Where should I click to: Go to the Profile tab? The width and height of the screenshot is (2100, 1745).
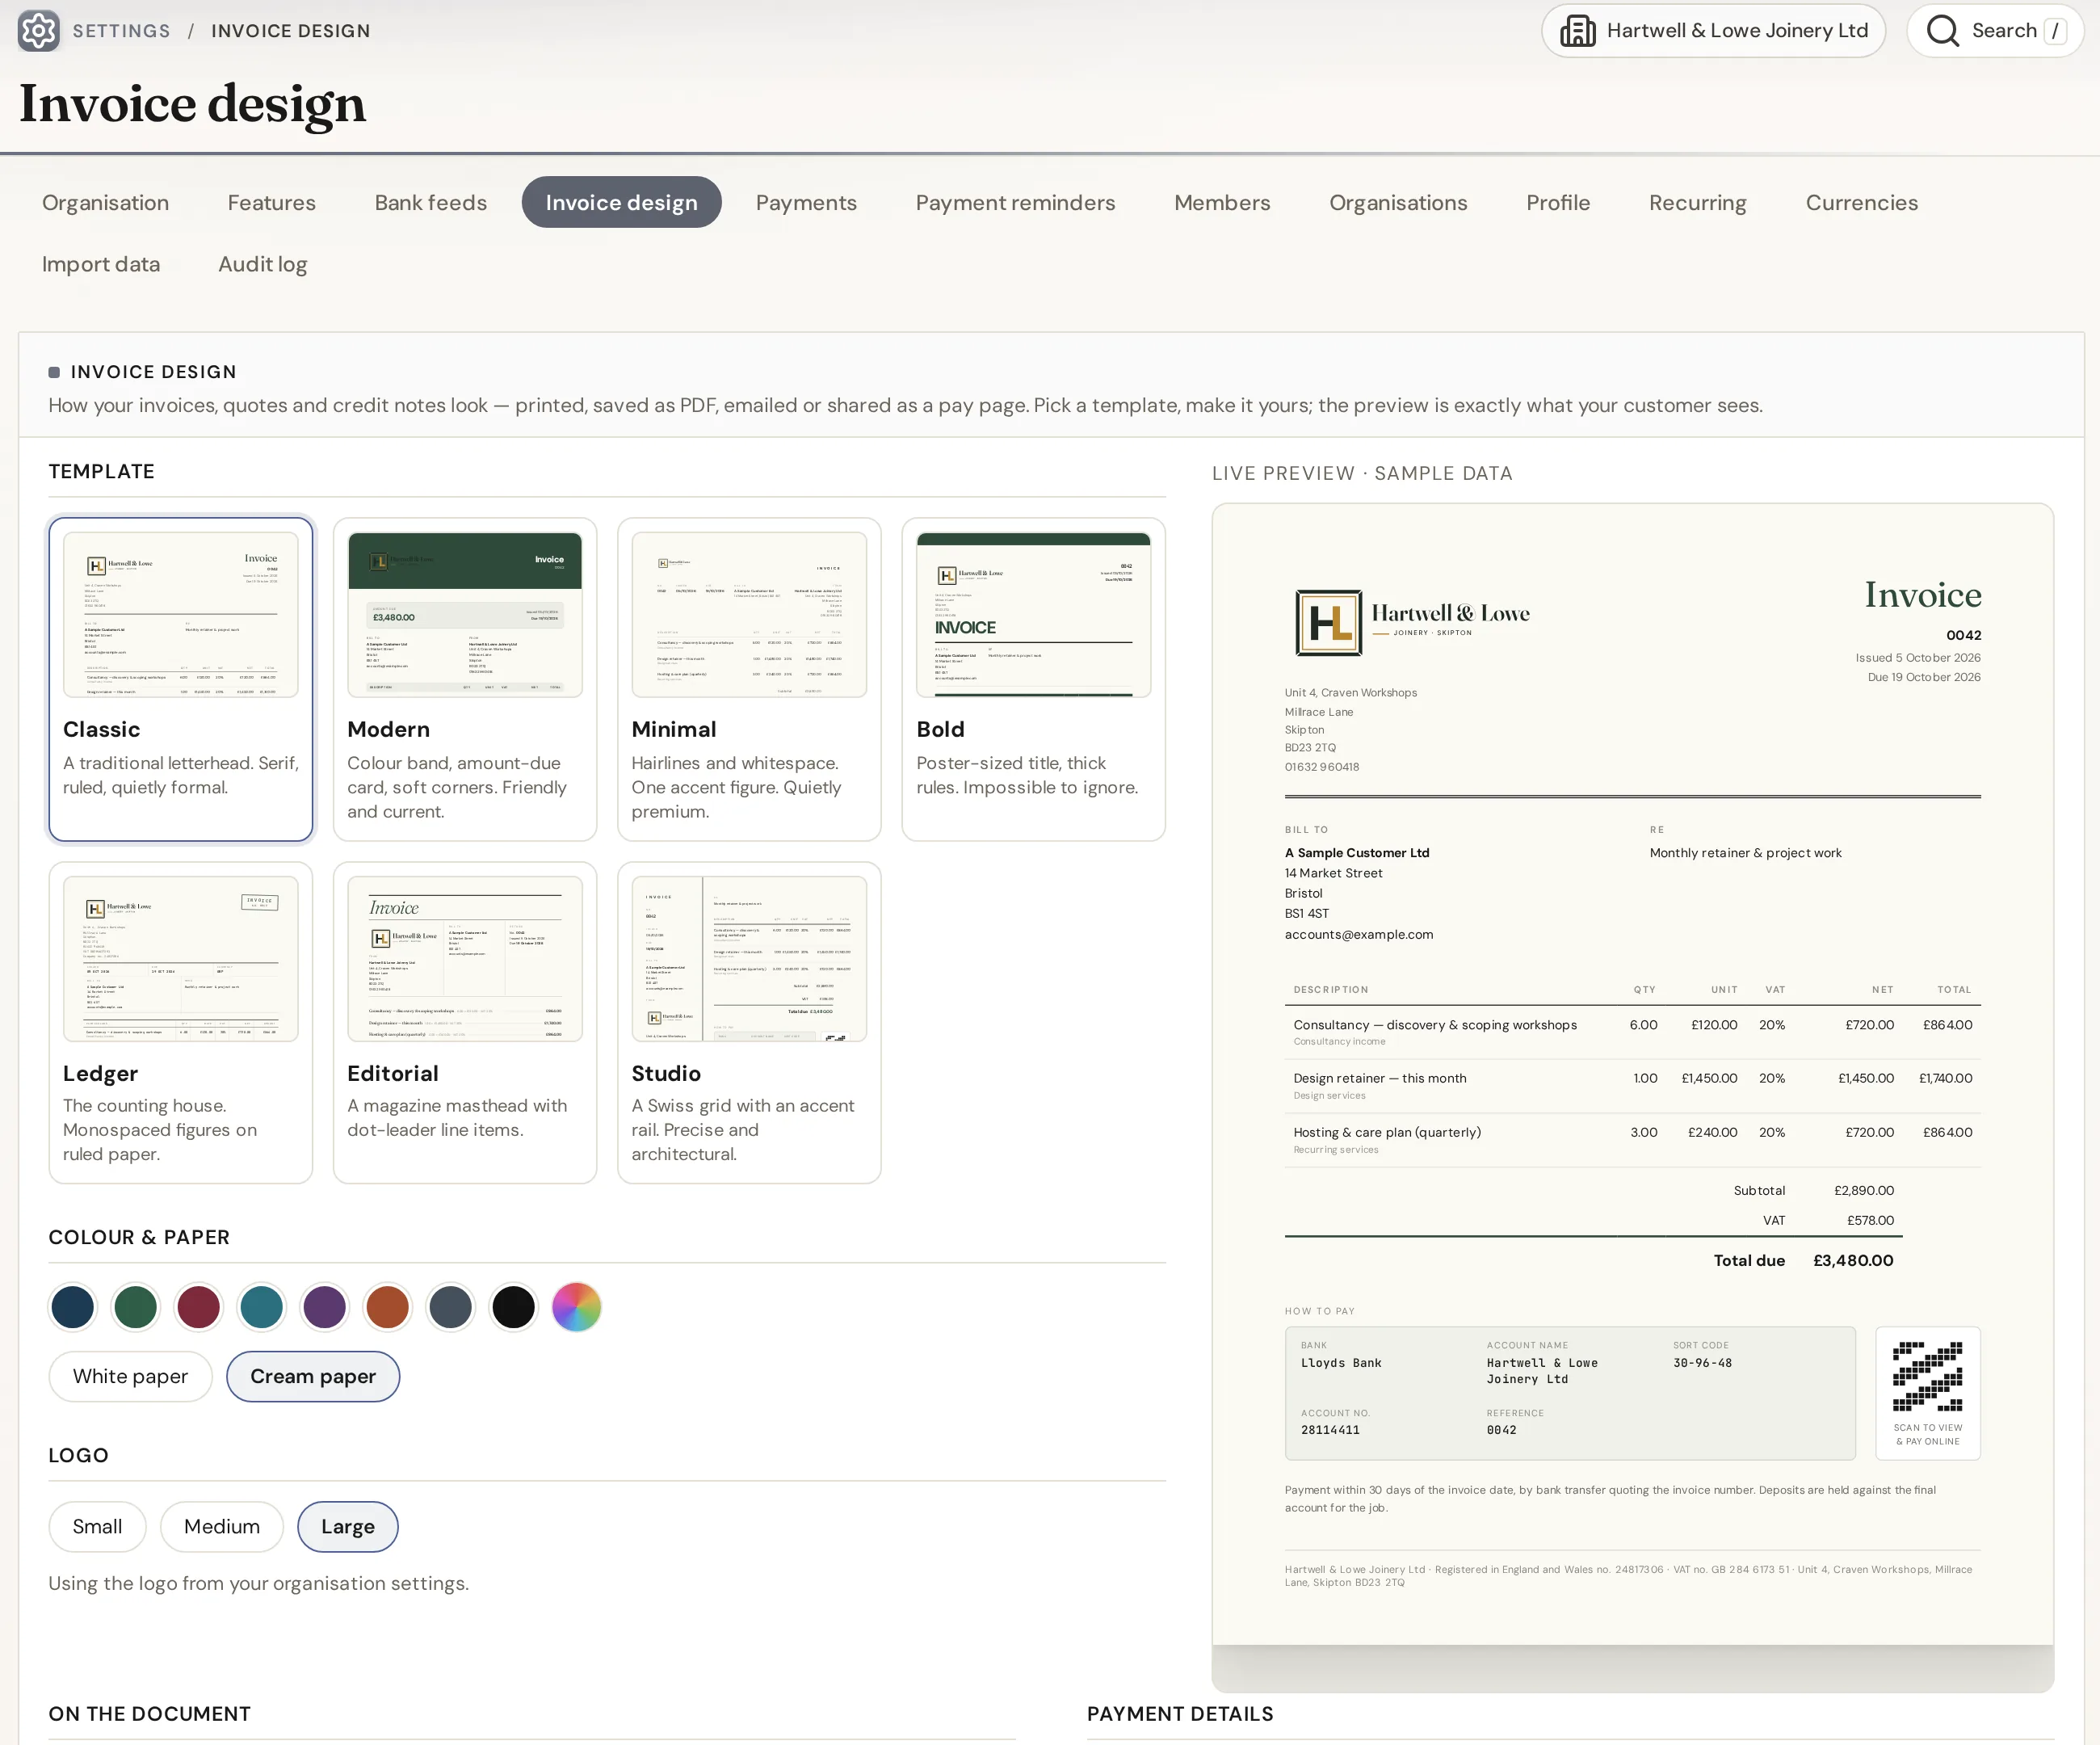[1558, 202]
